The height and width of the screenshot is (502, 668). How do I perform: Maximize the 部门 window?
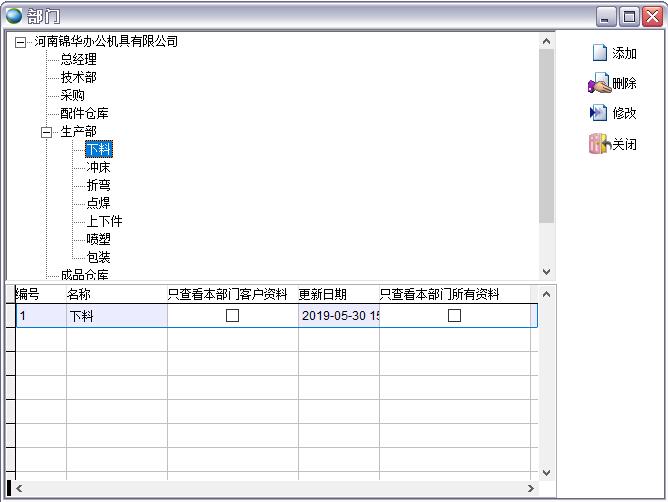(x=629, y=16)
